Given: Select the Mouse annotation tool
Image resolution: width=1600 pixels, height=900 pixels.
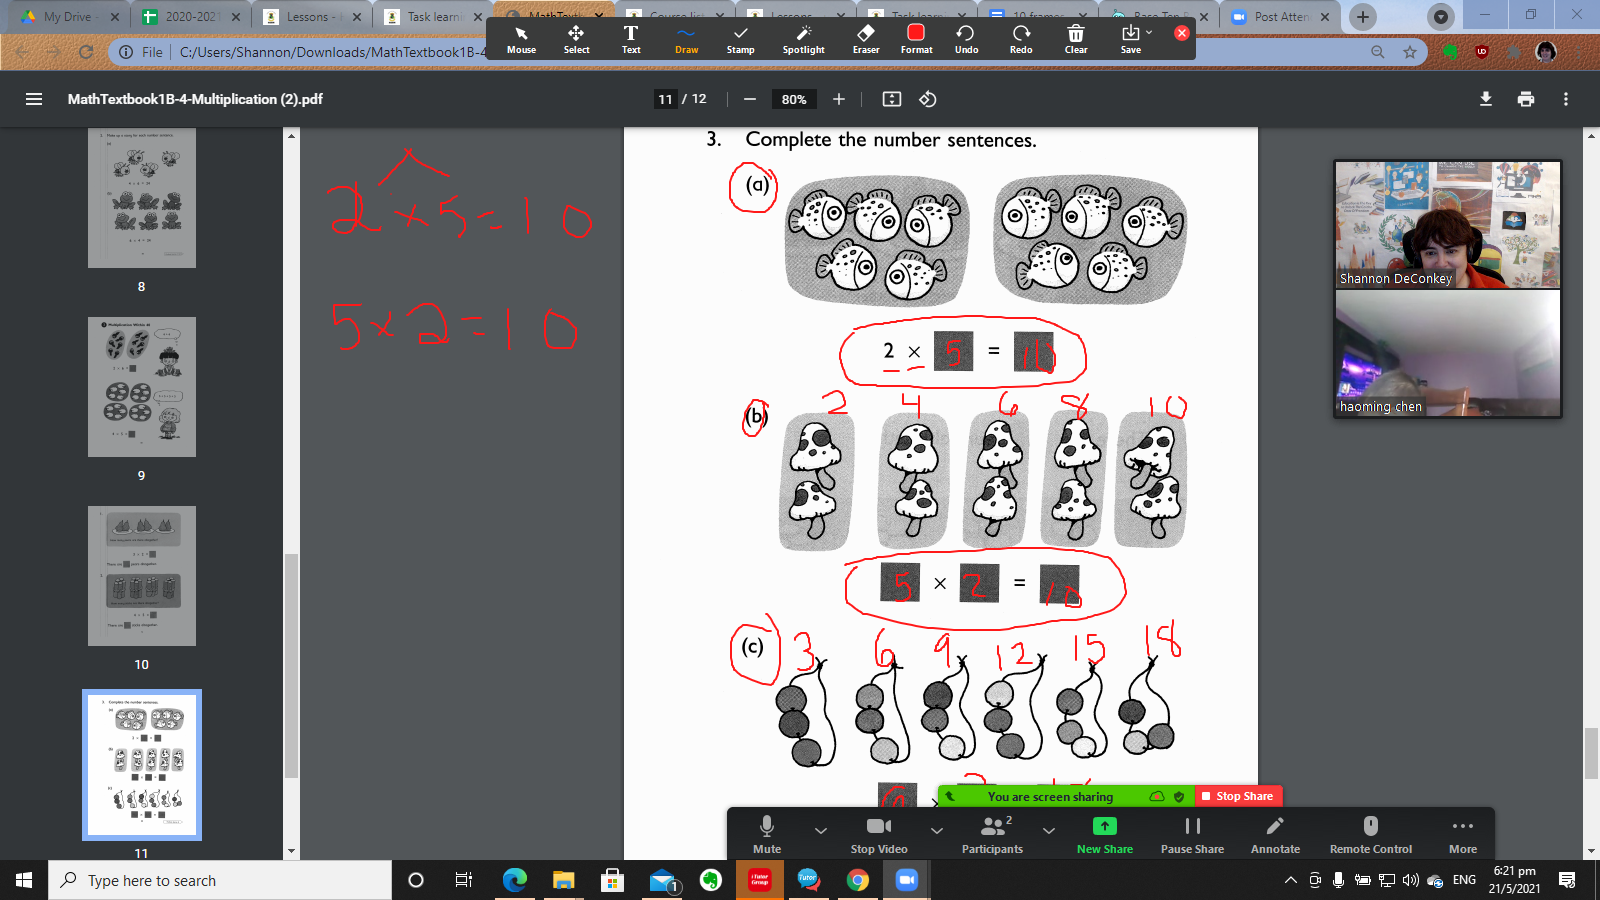Looking at the screenshot, I should pyautogui.click(x=521, y=39).
